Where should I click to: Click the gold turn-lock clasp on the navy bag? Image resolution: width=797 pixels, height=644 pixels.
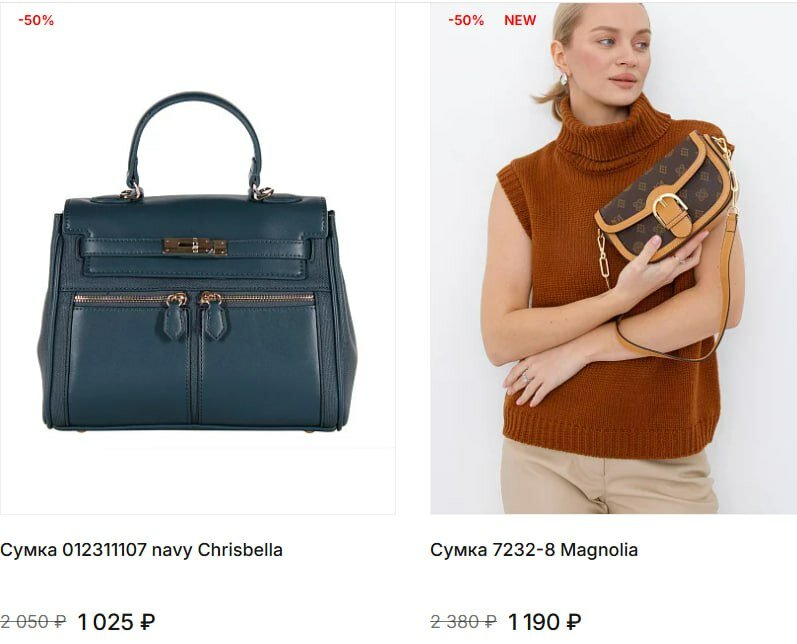195,247
